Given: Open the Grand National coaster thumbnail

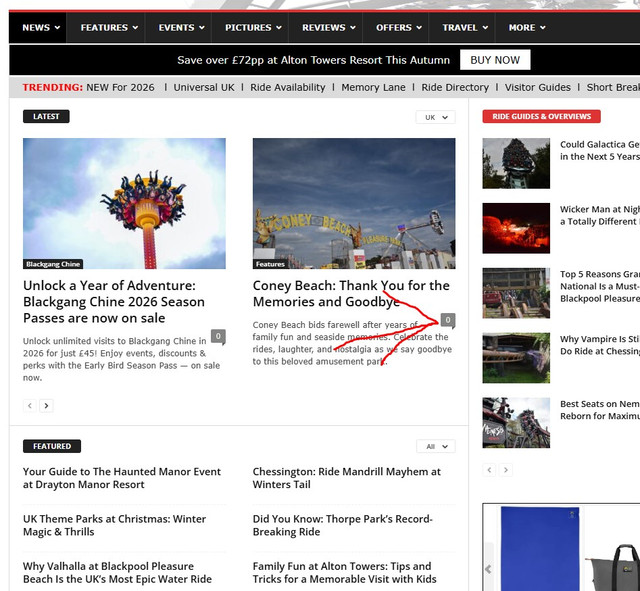Looking at the screenshot, I should tap(516, 293).
